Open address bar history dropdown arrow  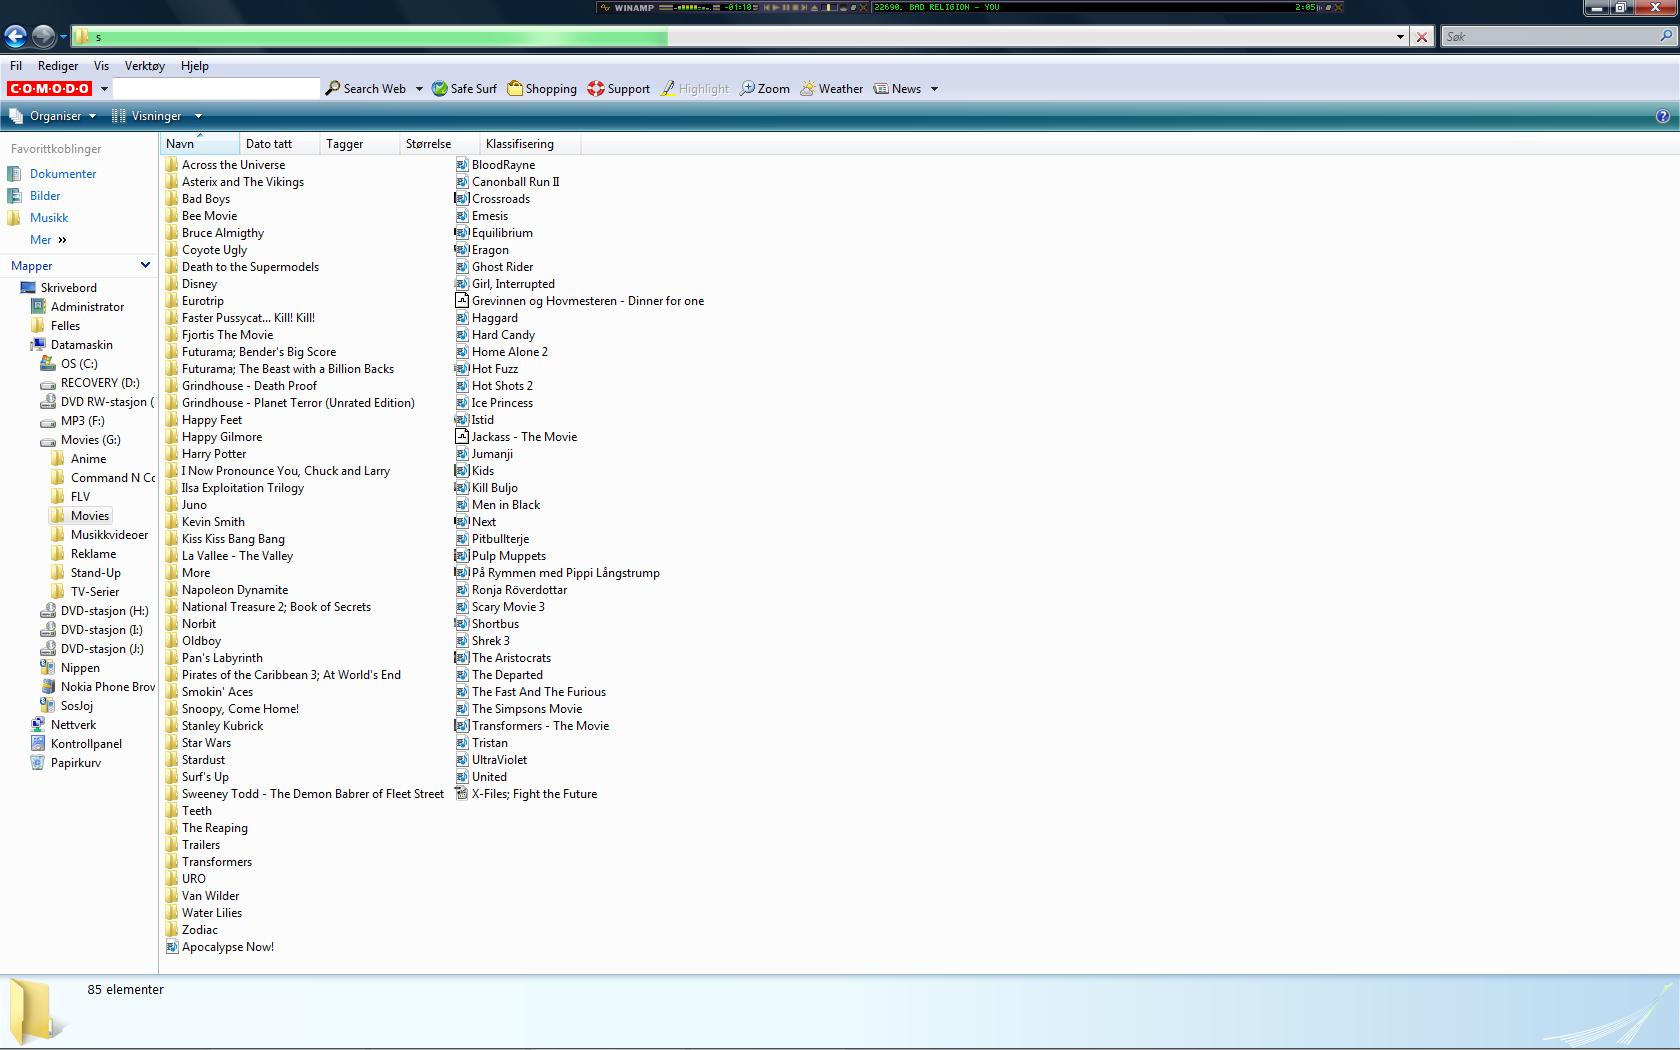tap(1400, 37)
